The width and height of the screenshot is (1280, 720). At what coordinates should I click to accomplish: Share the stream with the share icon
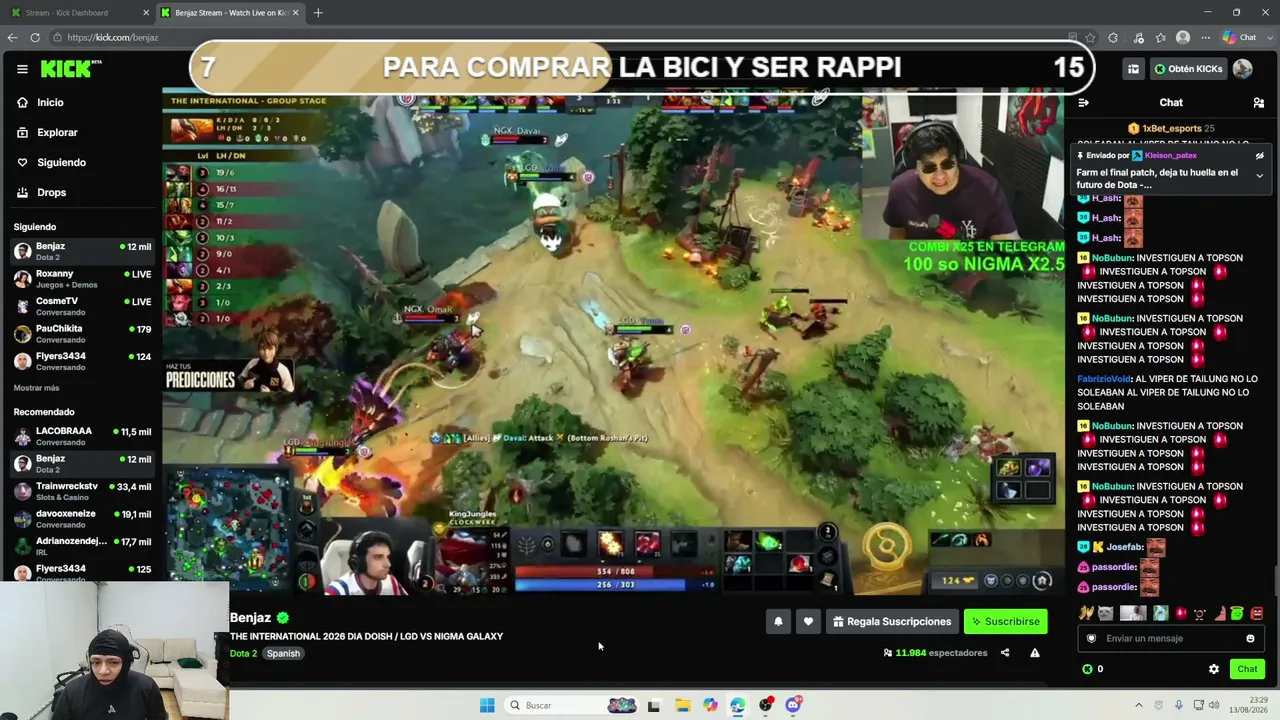1005,653
